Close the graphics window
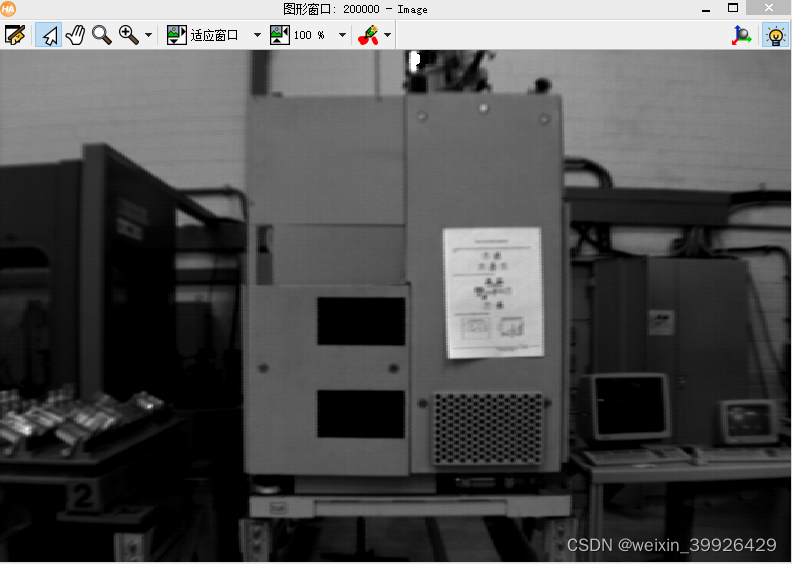Screen dimensions: 792x564 click(x=769, y=8)
